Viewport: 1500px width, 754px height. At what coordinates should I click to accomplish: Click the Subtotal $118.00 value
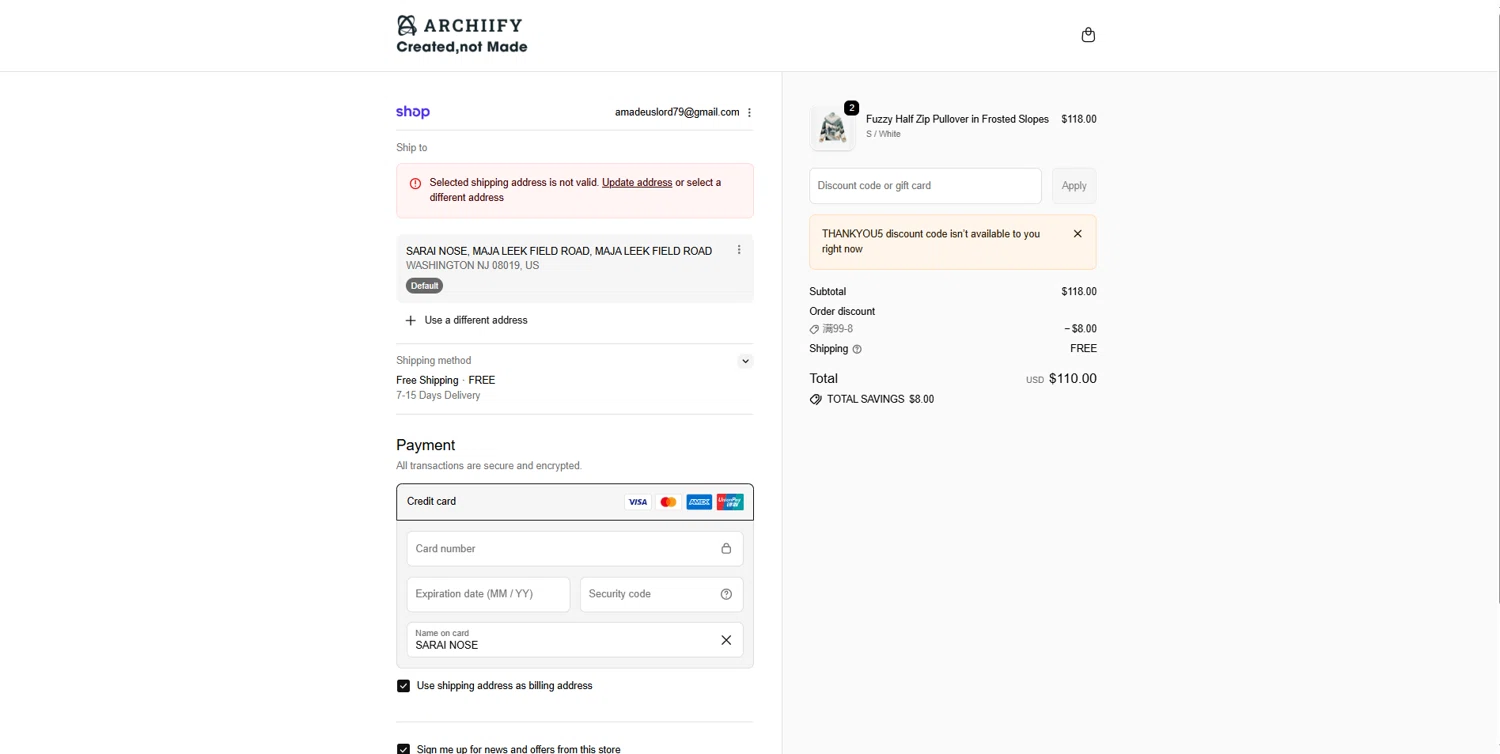pyautogui.click(x=1079, y=292)
